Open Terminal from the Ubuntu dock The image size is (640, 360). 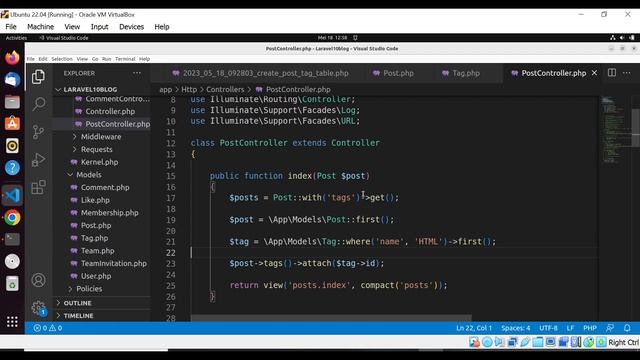(x=12, y=239)
